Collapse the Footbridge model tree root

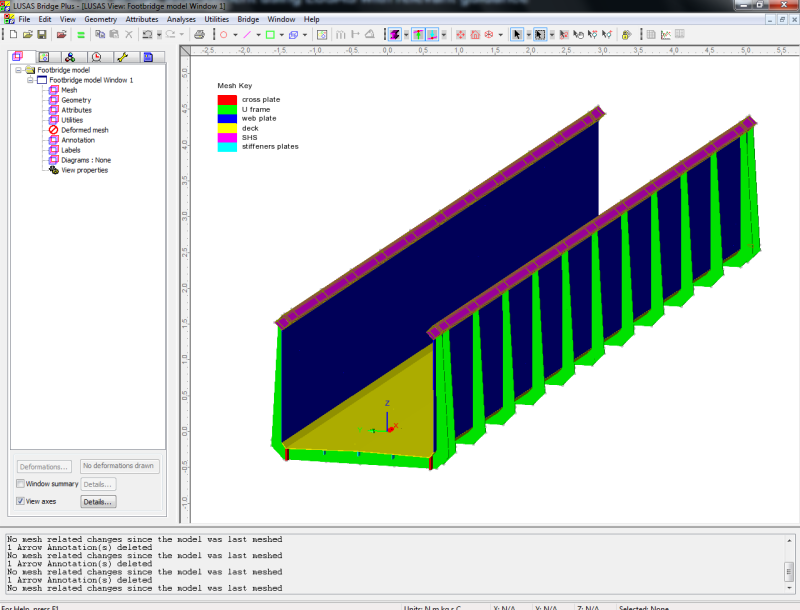(18, 70)
